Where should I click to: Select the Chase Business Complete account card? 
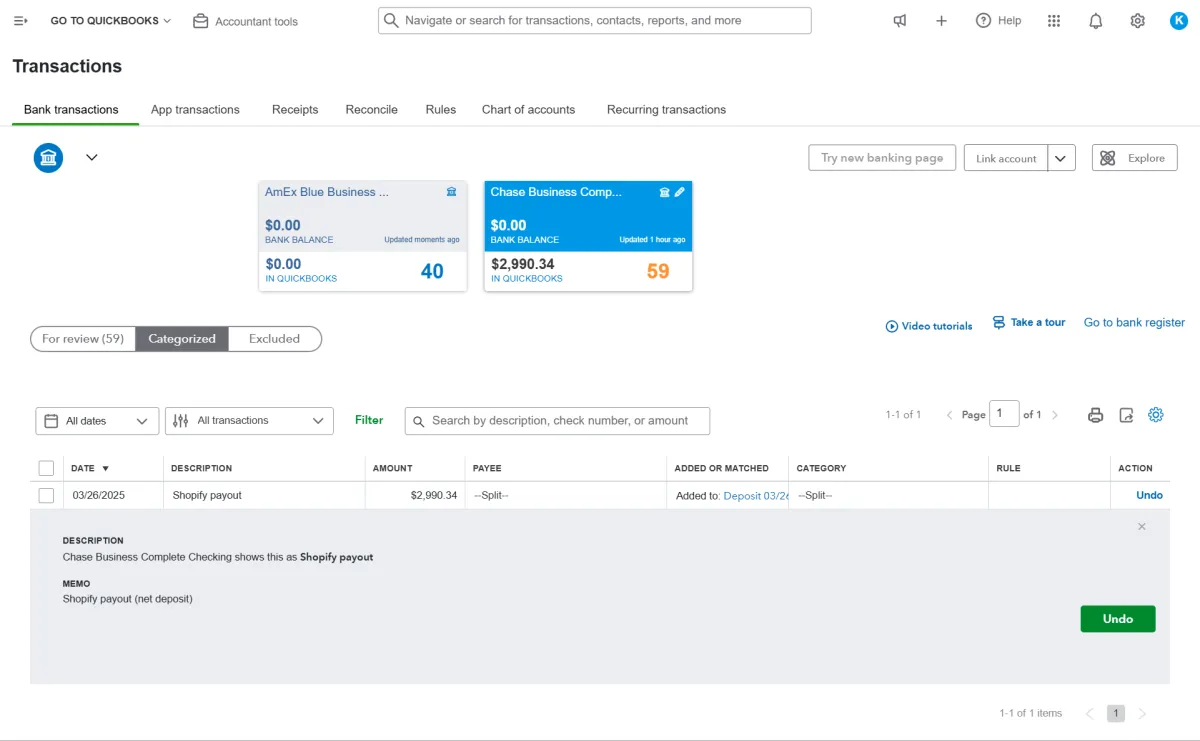[x=588, y=236]
